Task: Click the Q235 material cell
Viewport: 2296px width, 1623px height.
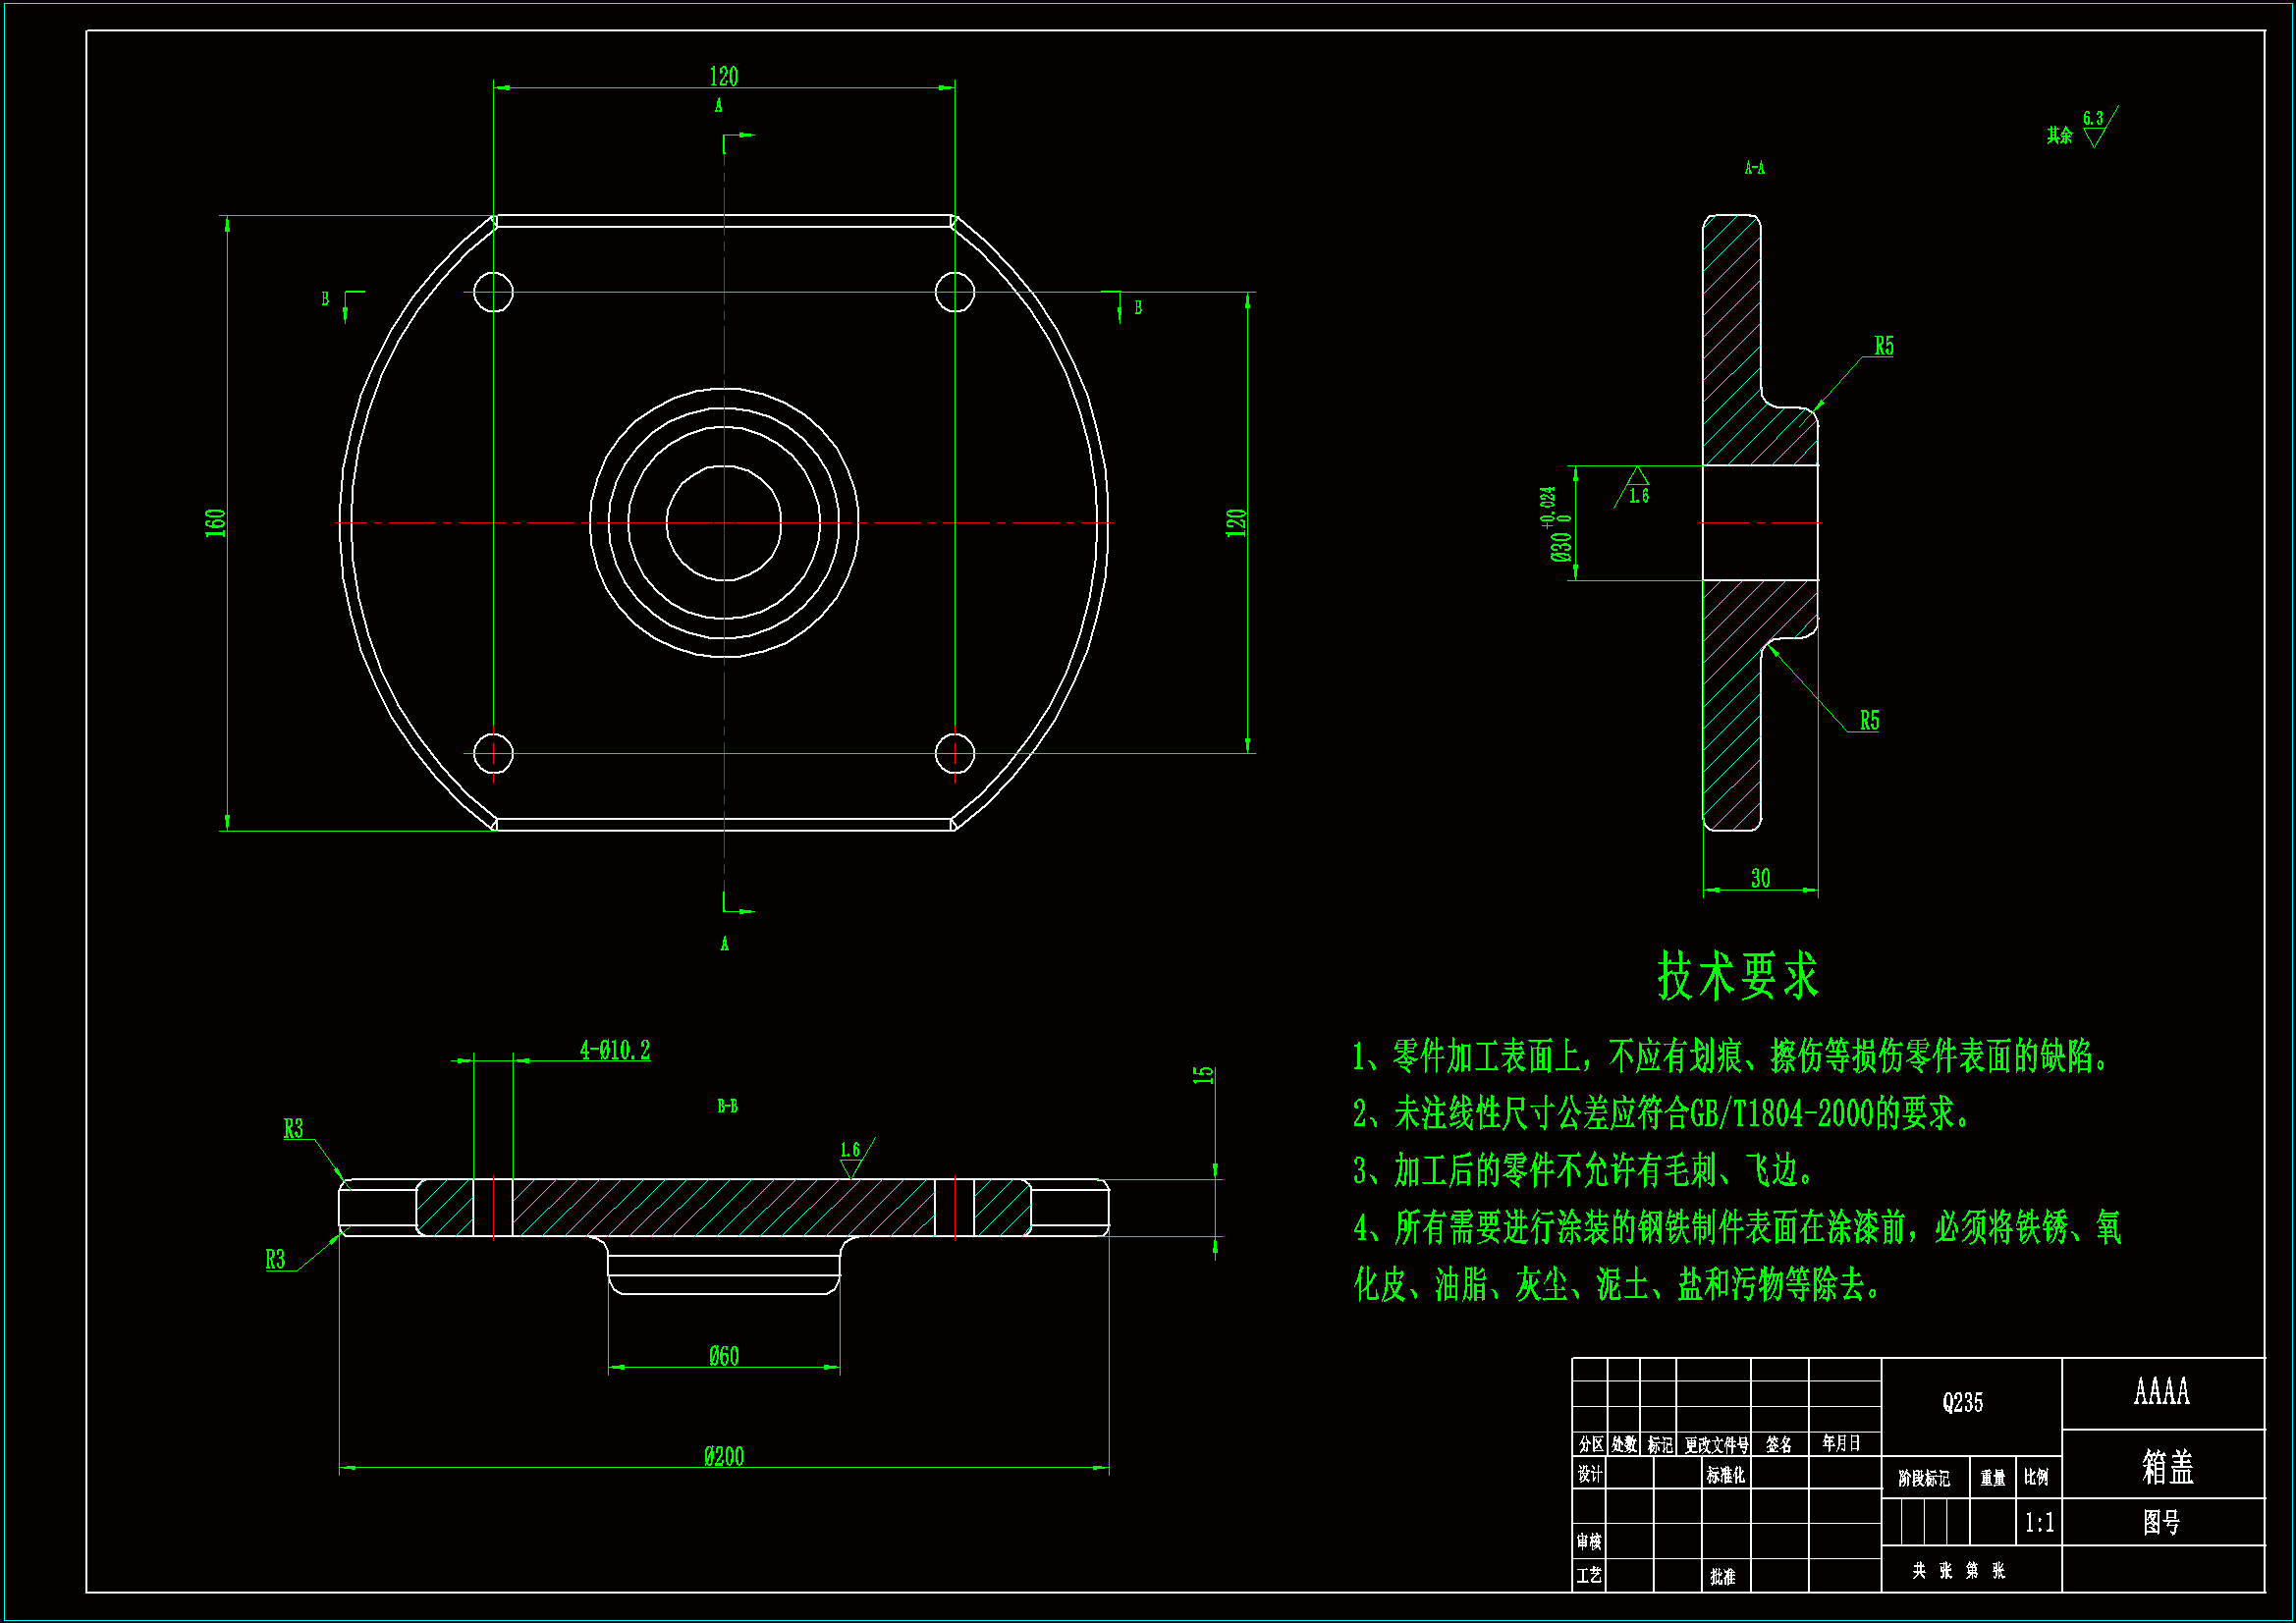Action: click(1962, 1402)
